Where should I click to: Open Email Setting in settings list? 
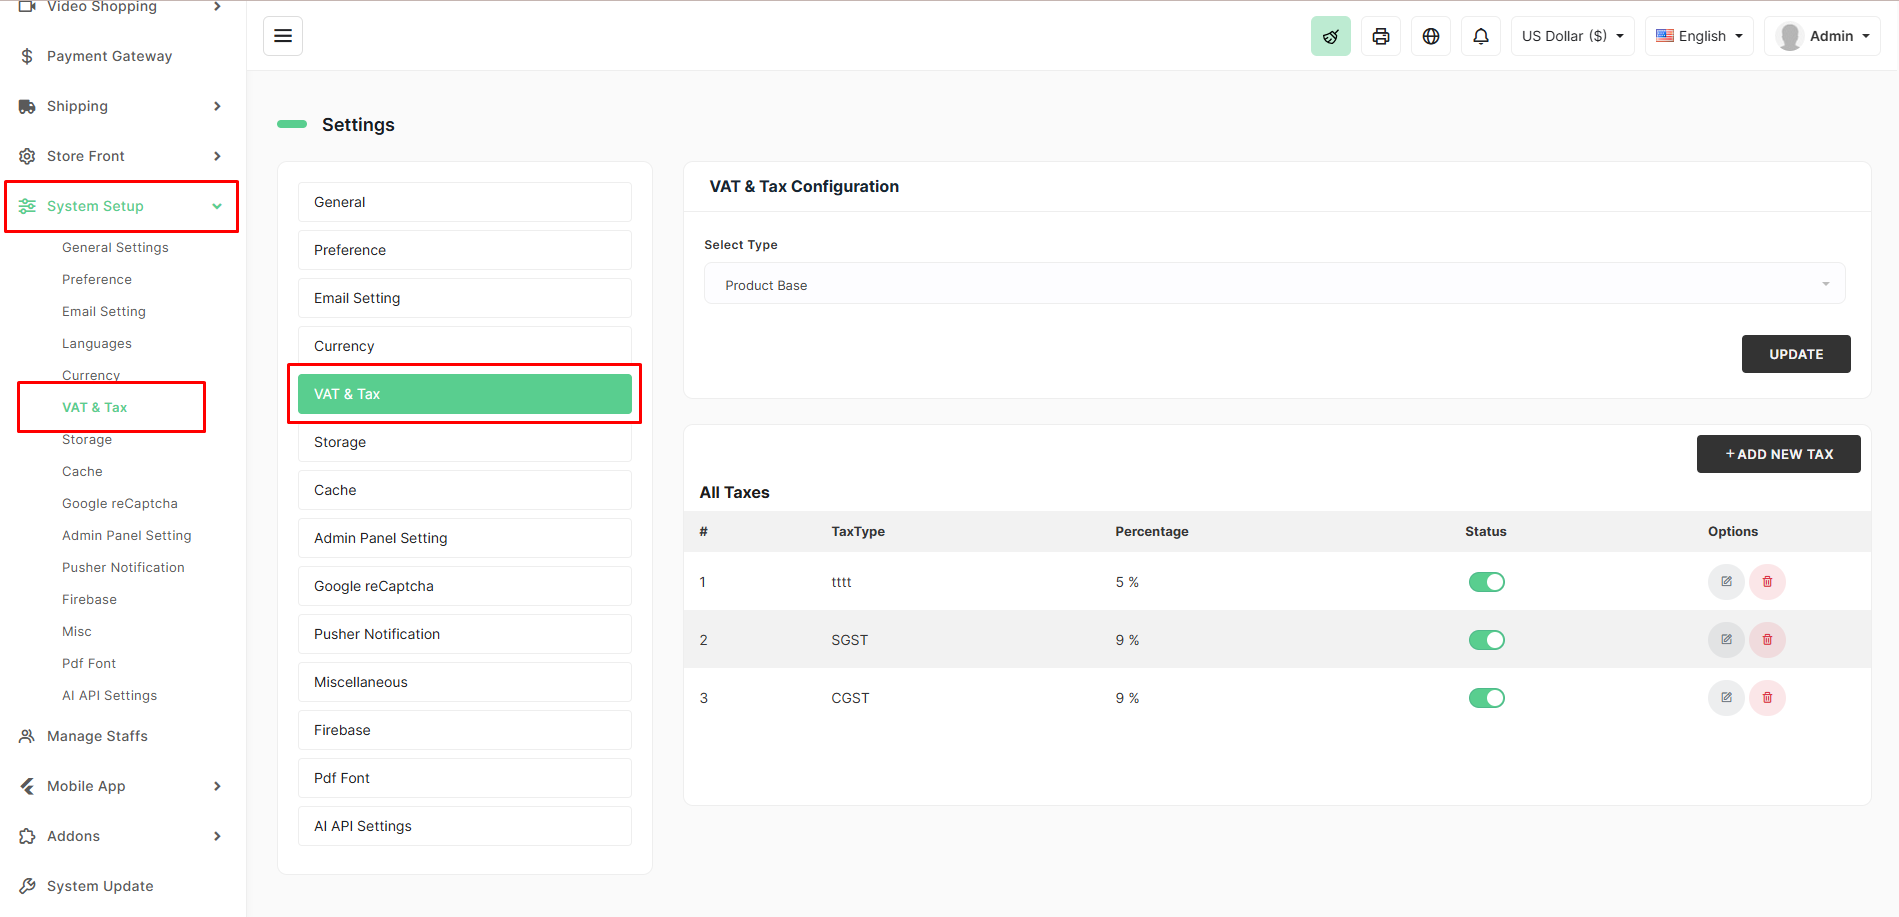tap(464, 298)
